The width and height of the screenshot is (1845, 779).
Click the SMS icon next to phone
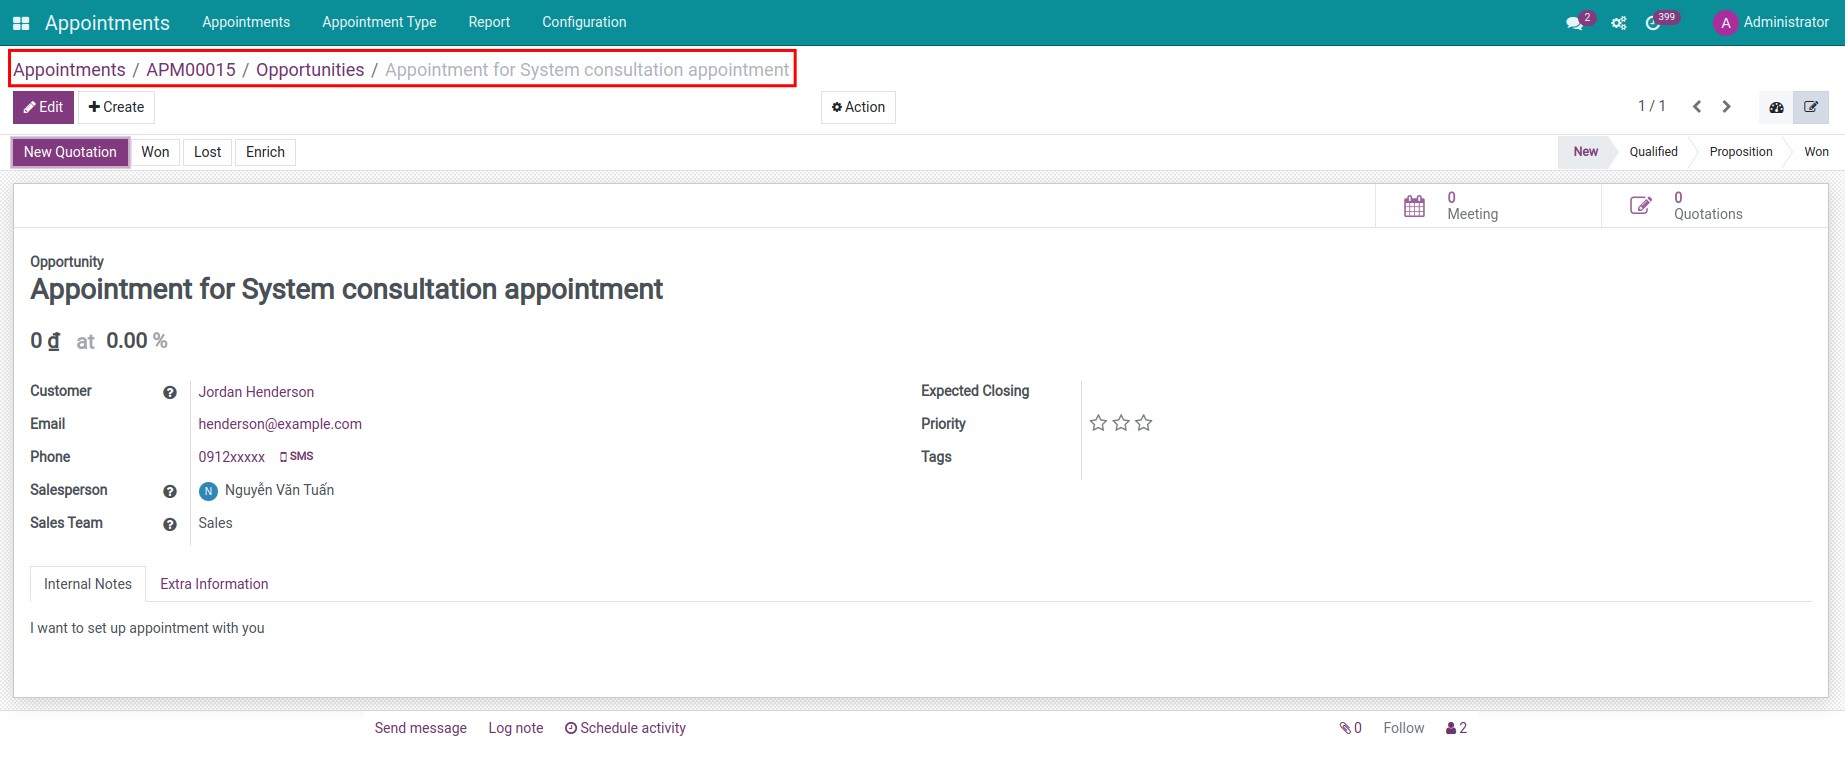[297, 456]
